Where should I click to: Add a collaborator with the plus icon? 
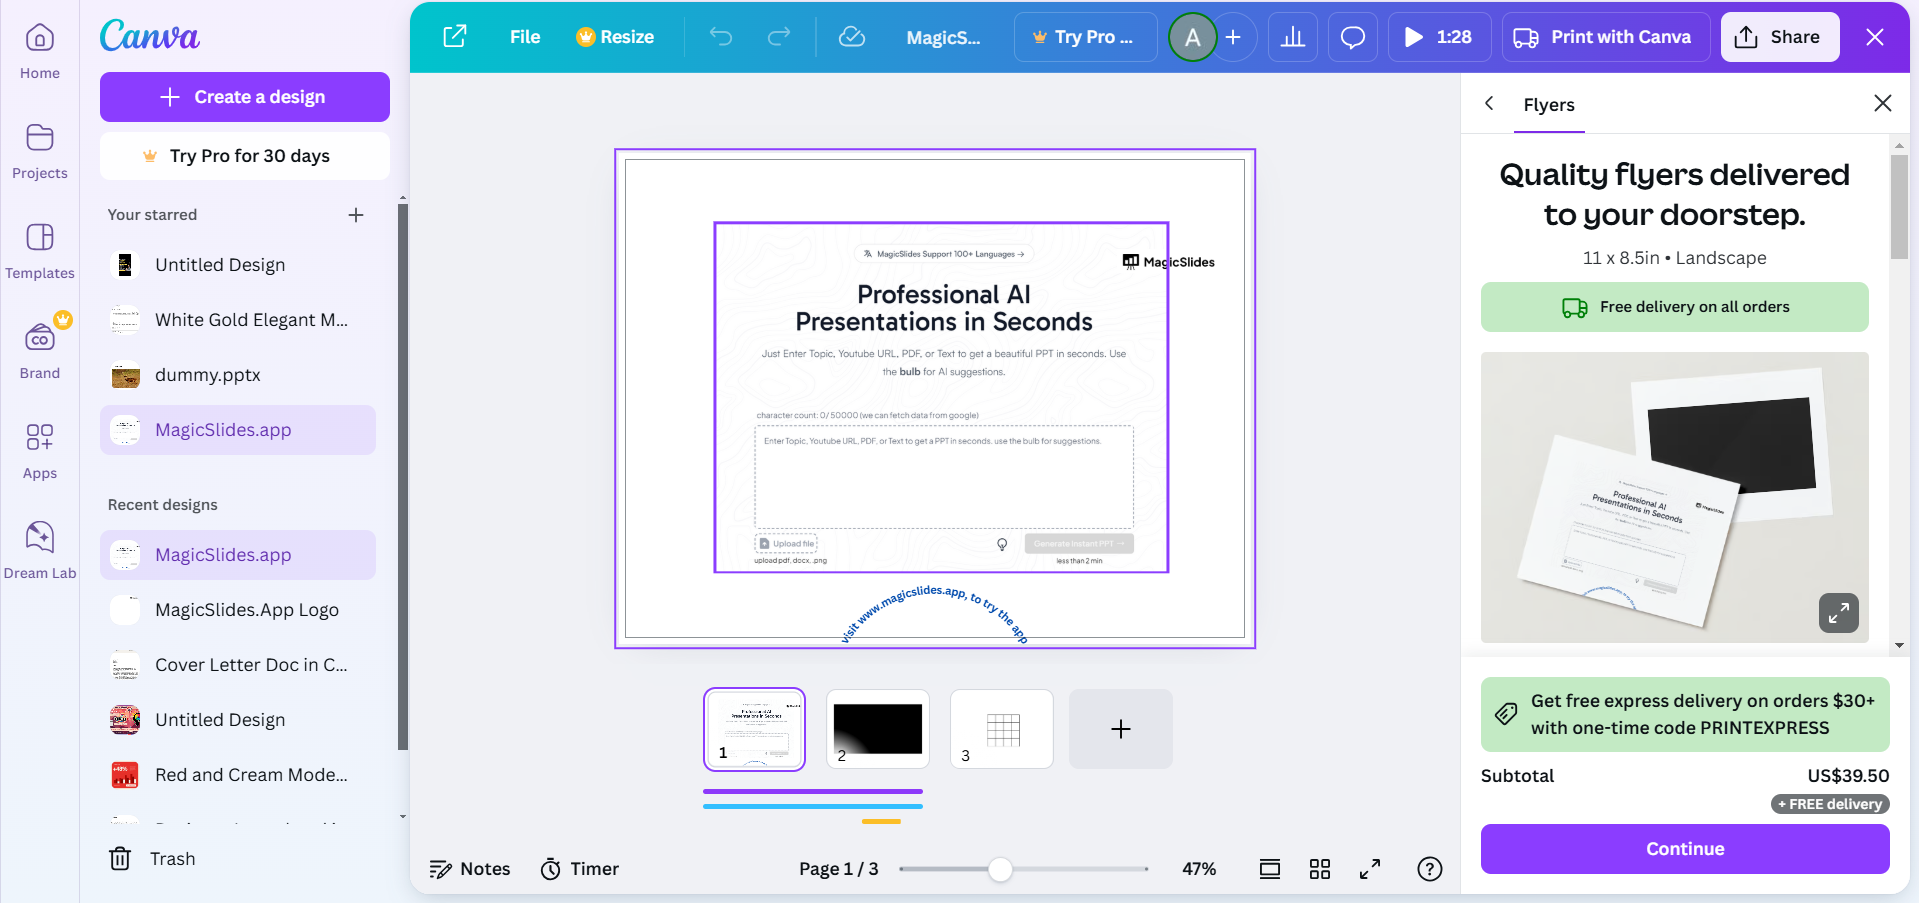pos(1234,37)
